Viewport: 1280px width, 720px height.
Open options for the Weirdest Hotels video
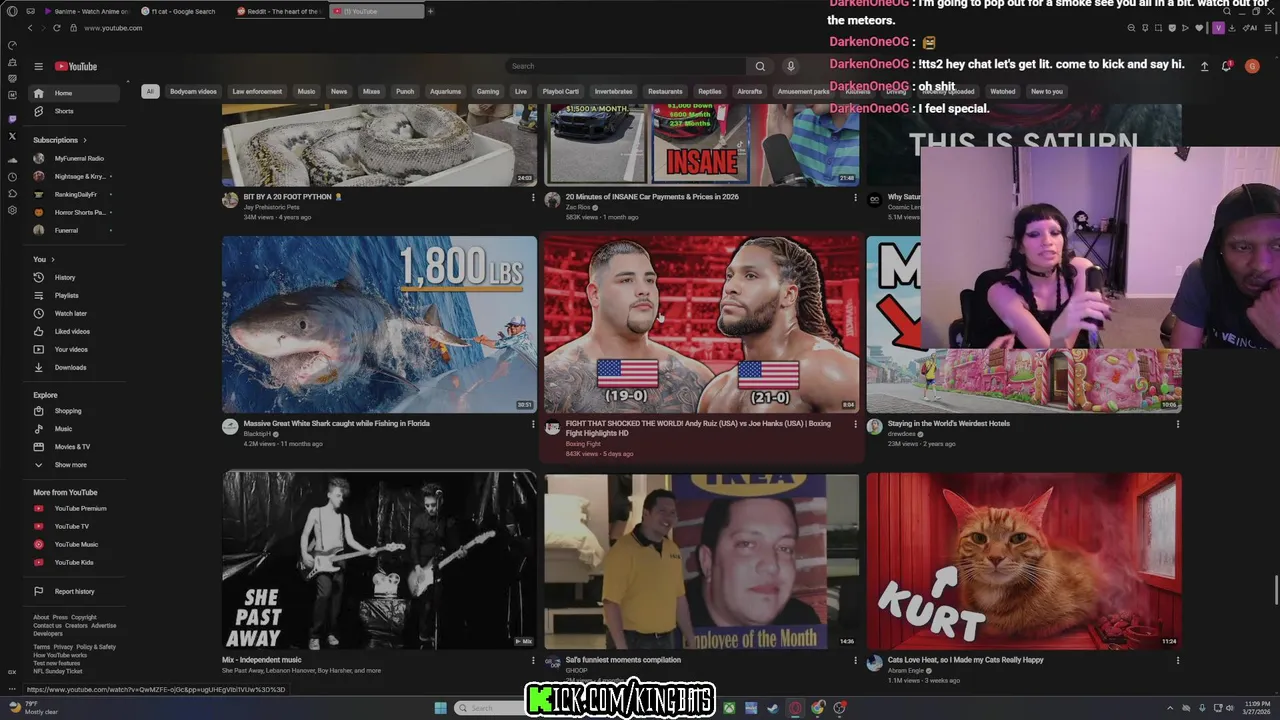pyautogui.click(x=1177, y=424)
